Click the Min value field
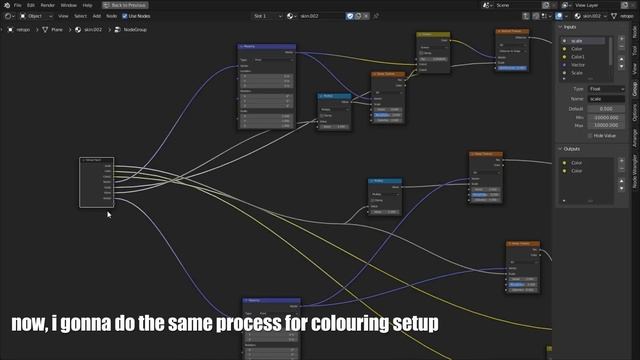This screenshot has height=360, width=640. point(606,118)
